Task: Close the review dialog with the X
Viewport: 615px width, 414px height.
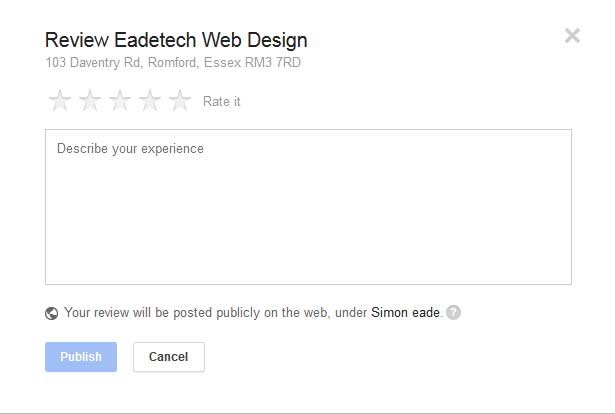Action: click(x=572, y=36)
